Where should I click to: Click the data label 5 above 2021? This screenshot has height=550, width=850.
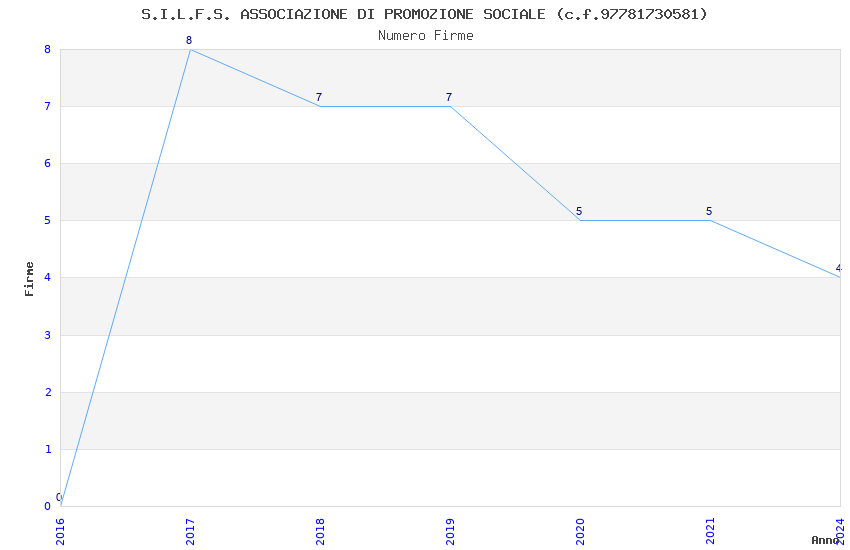709,211
